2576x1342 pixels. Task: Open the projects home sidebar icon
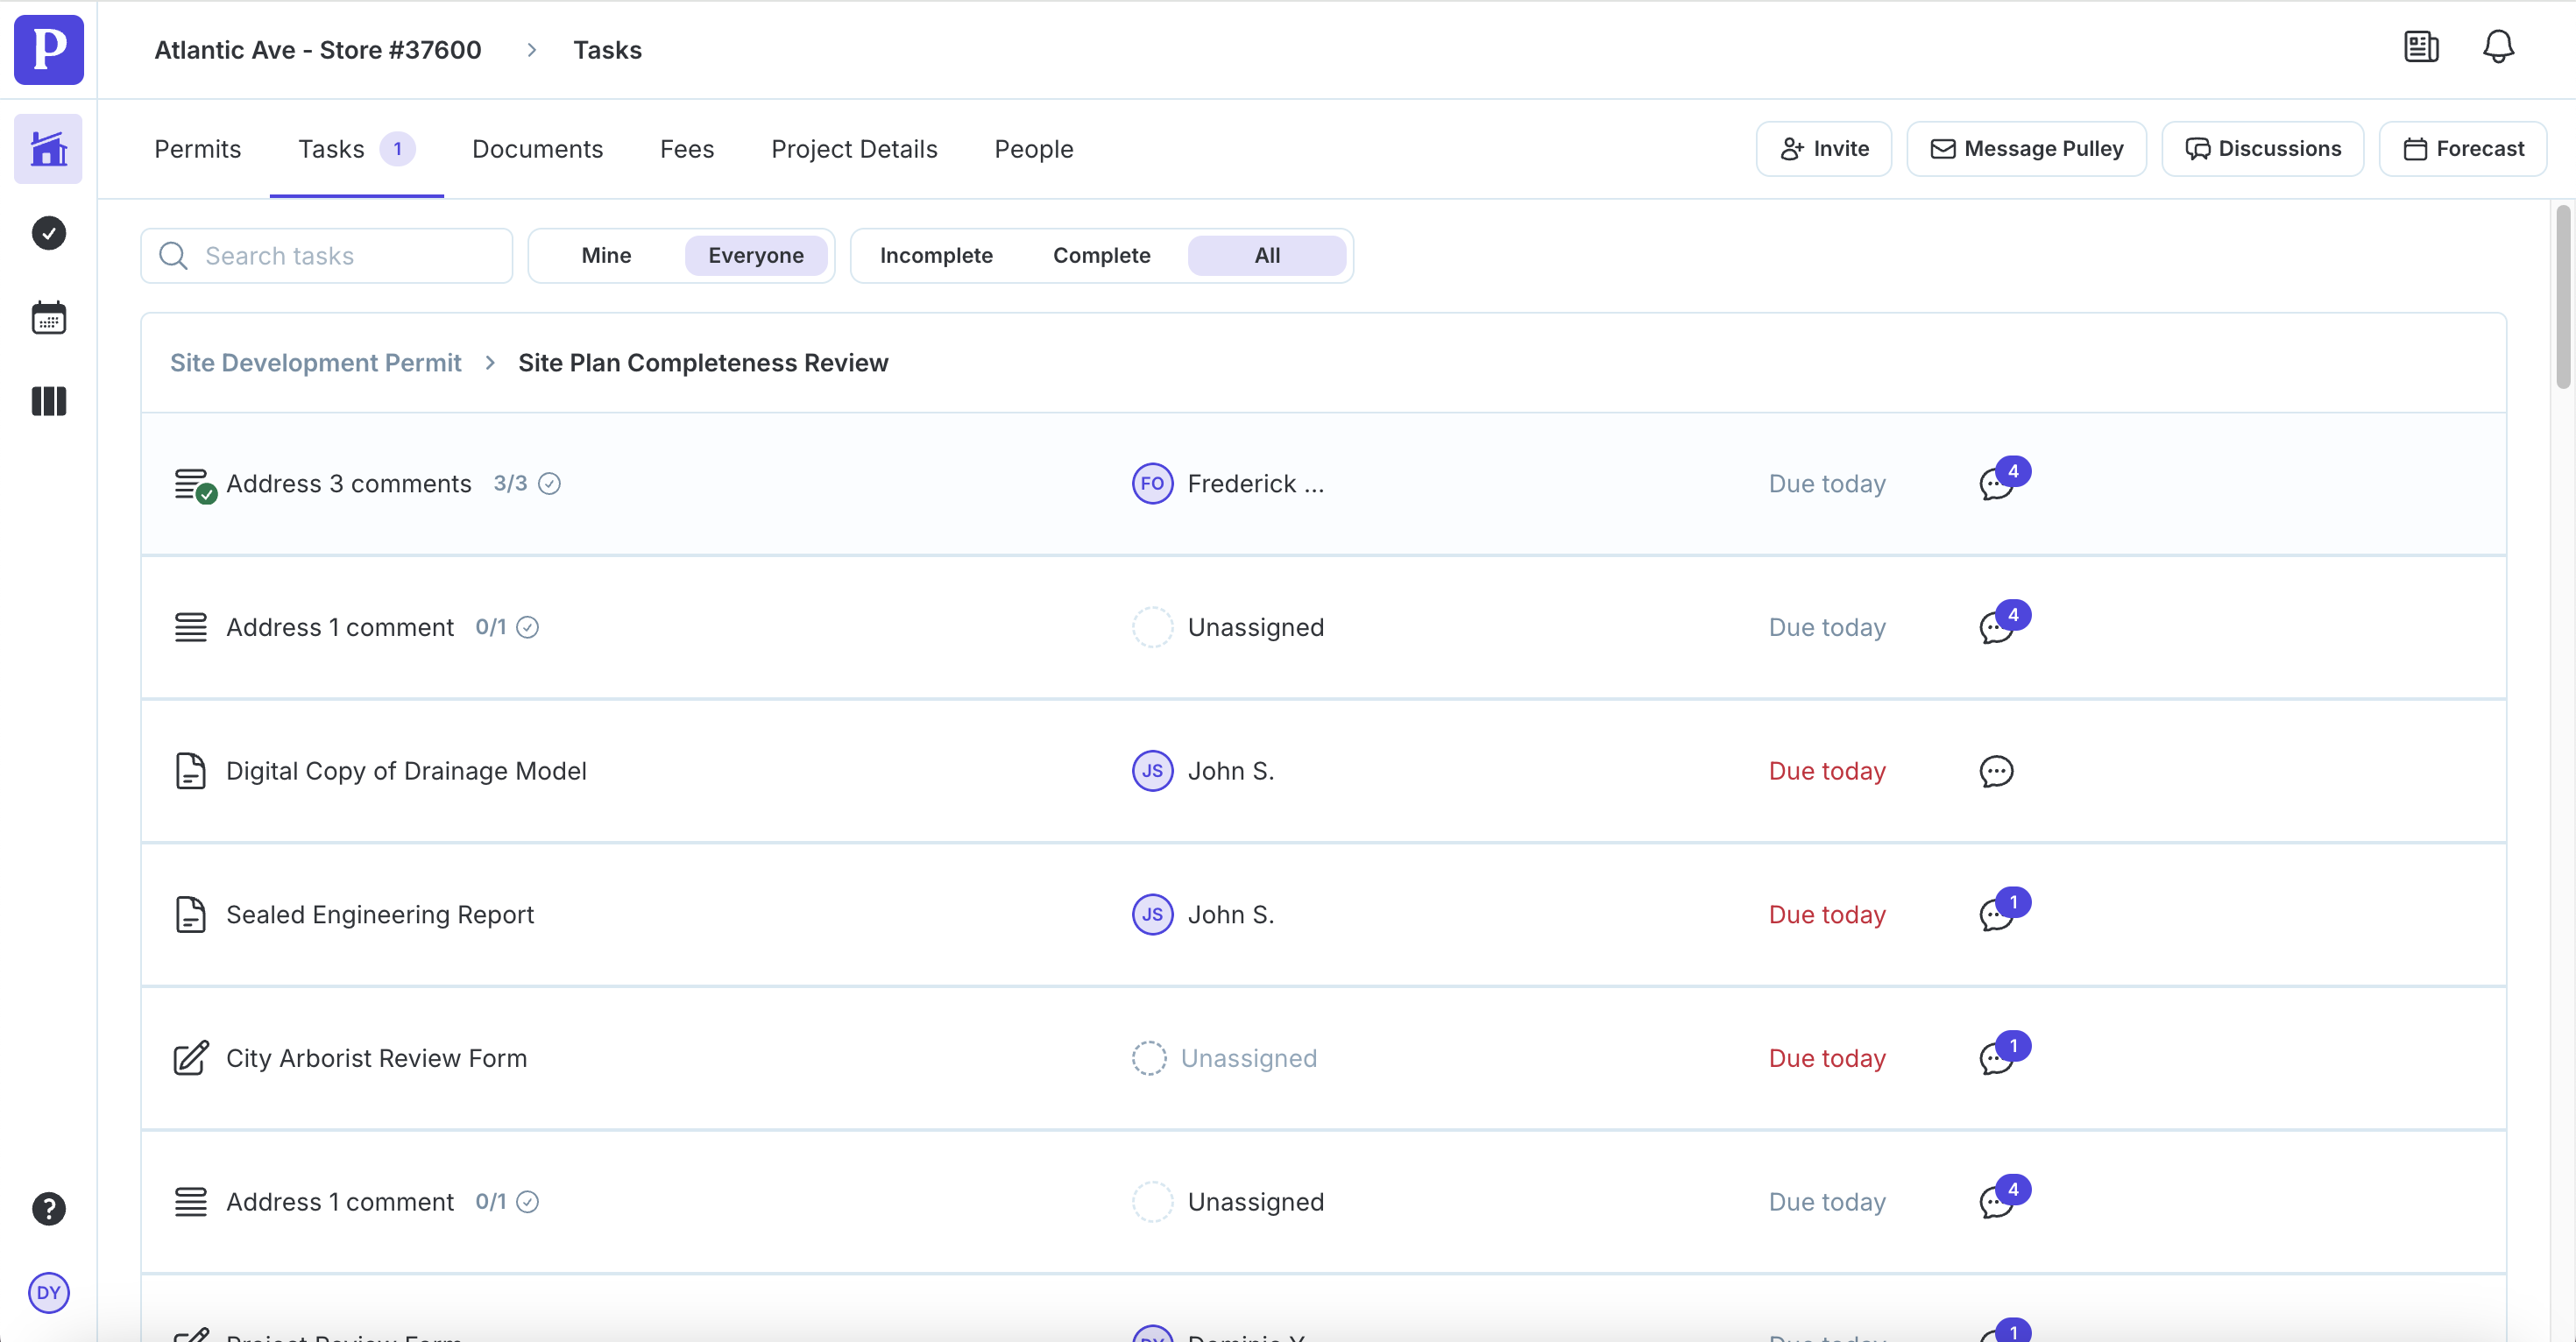[x=48, y=149]
